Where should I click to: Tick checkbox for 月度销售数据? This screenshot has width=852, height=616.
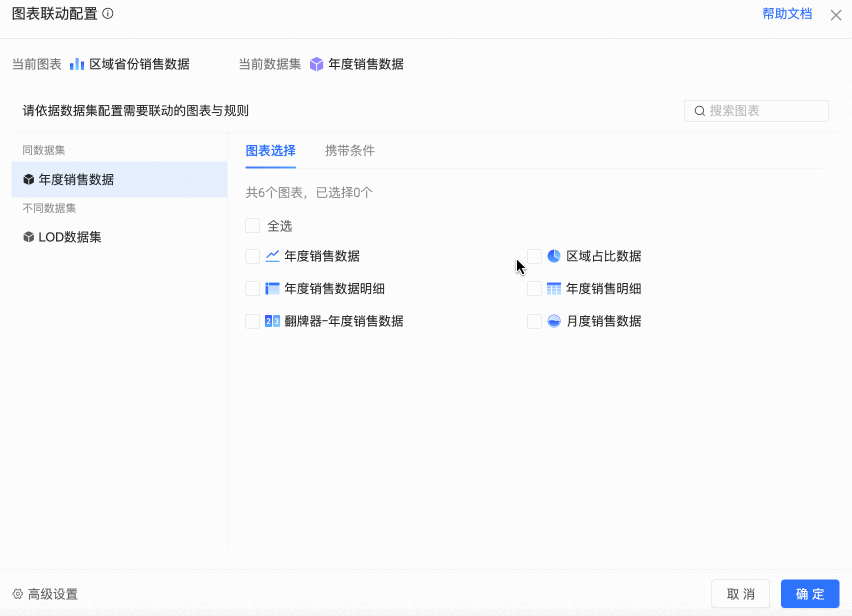(534, 321)
